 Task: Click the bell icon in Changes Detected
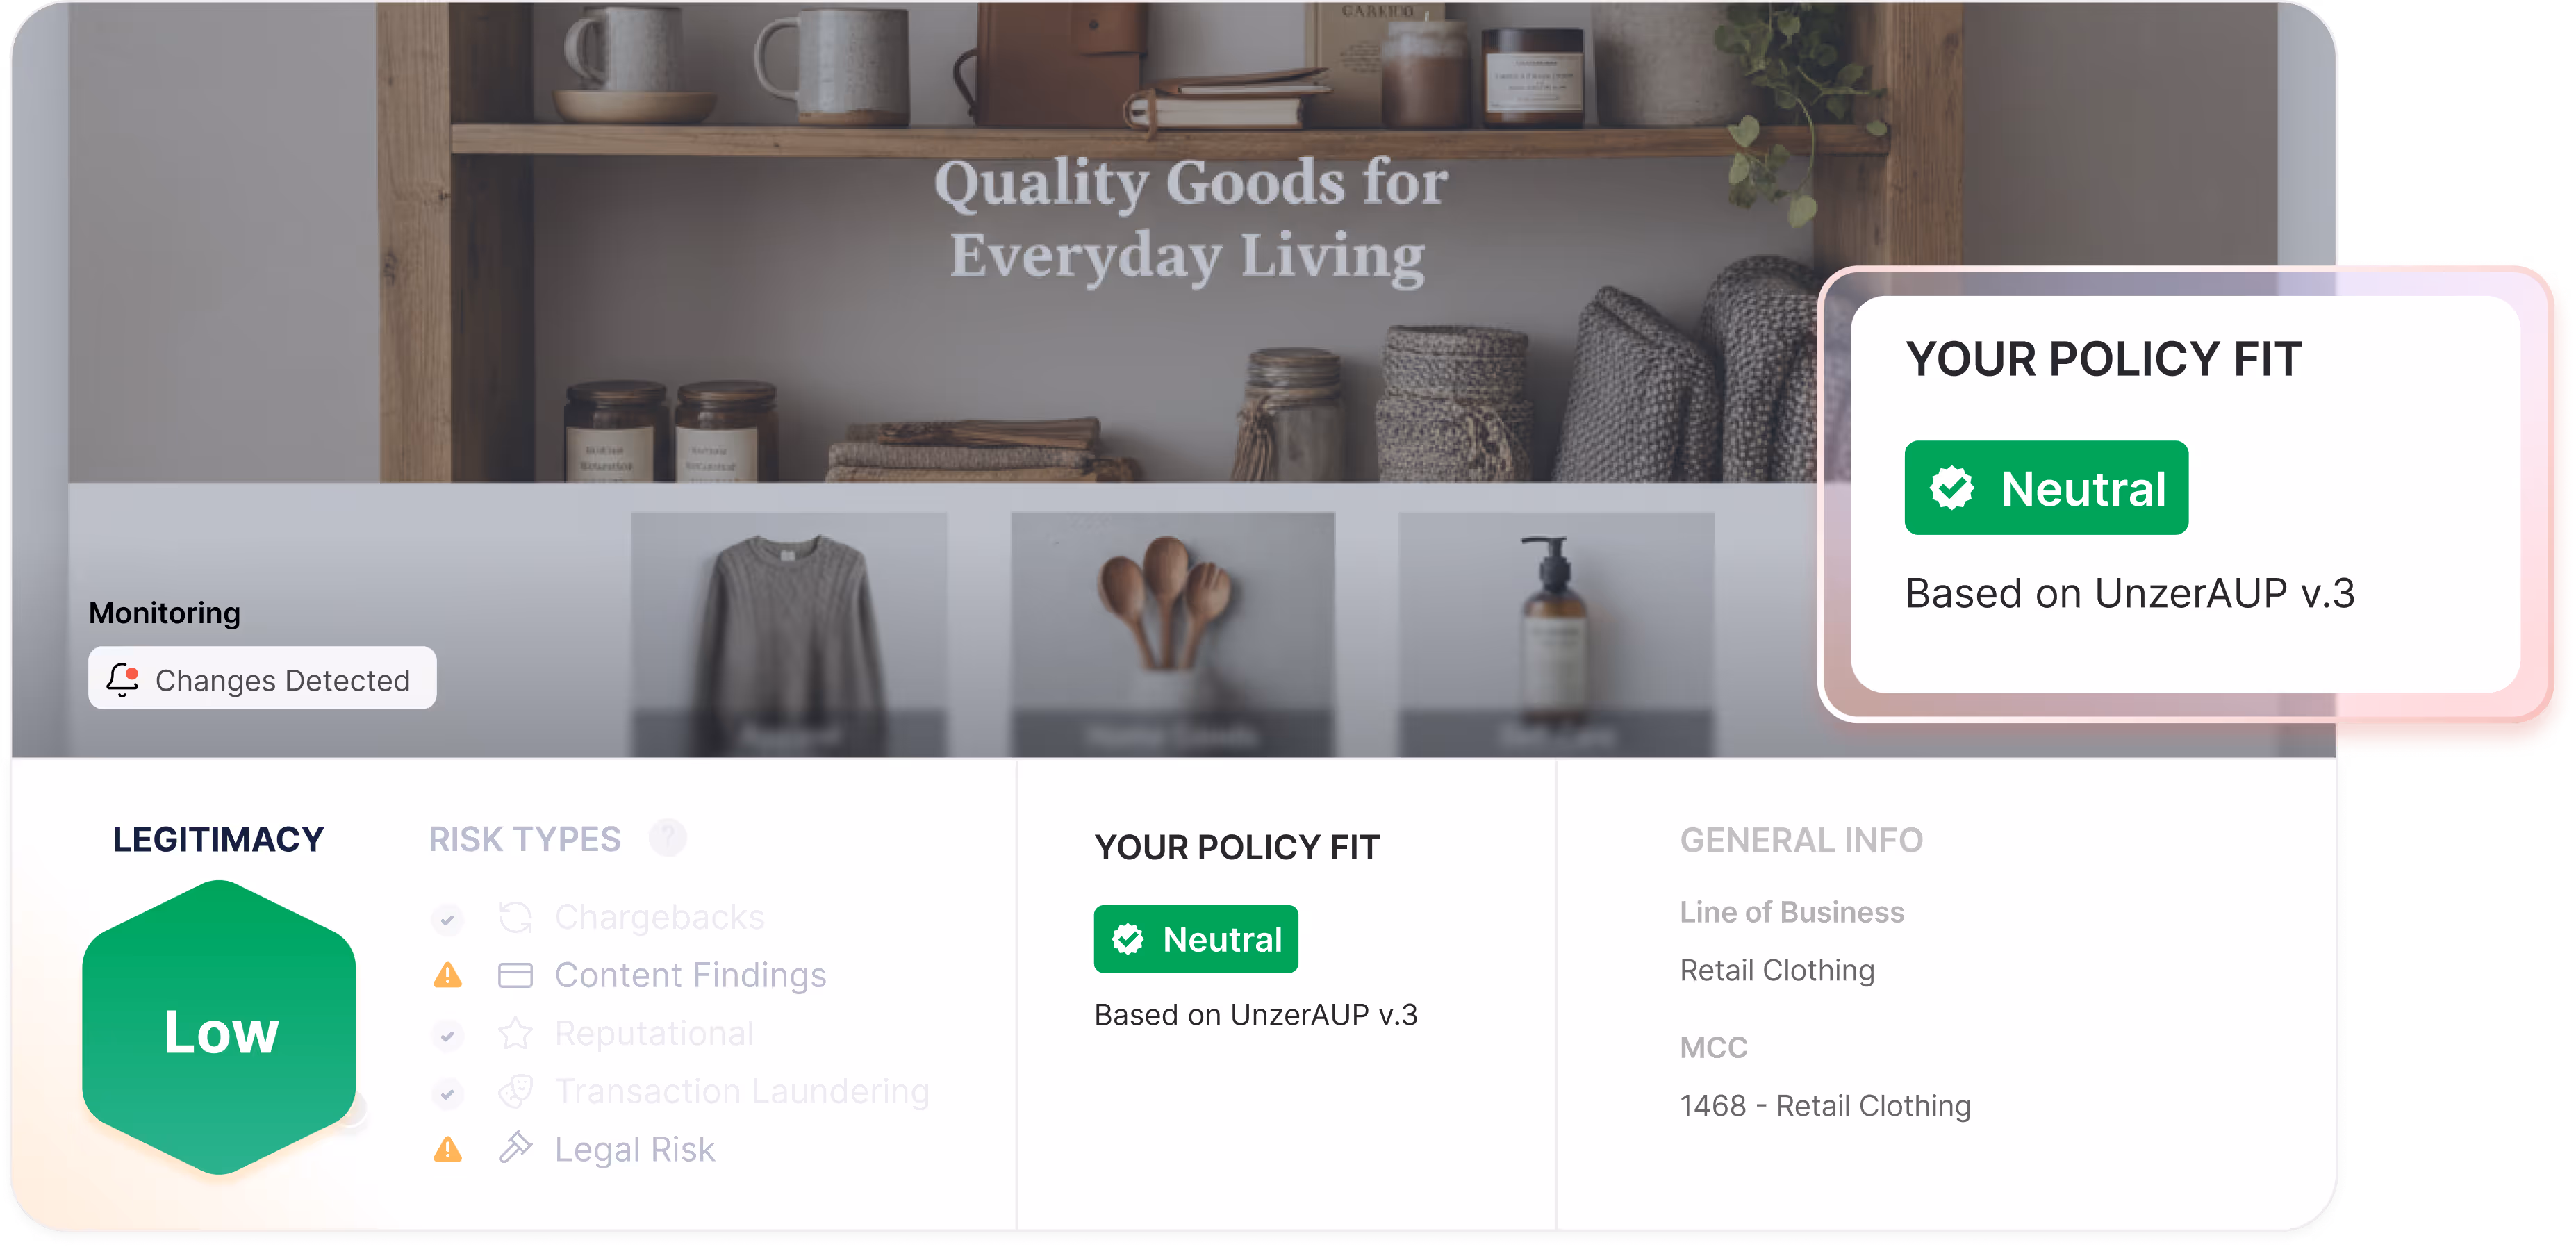123,679
